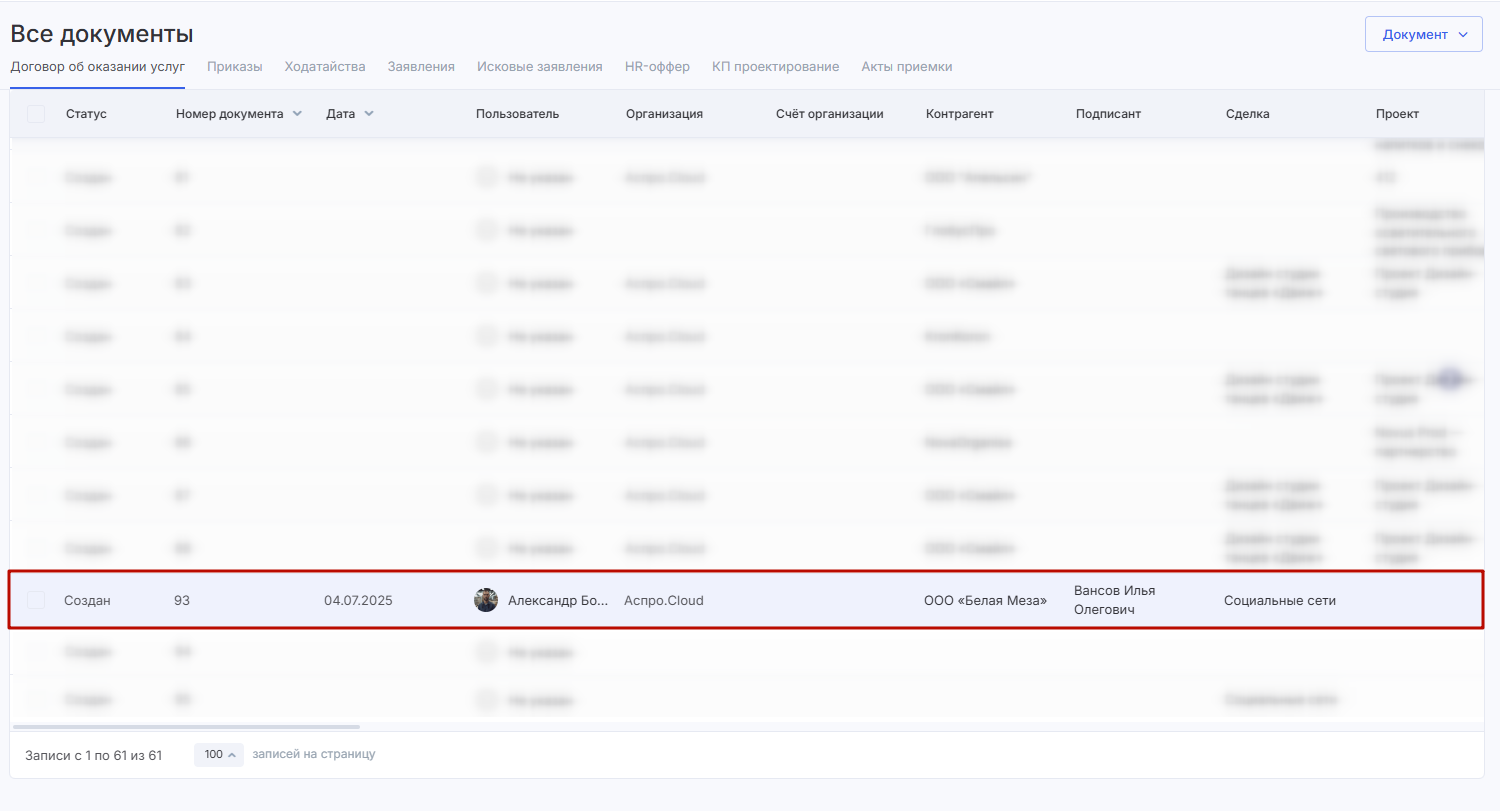Click the Номер документа header label
The image size is (1500, 811).
229,114
